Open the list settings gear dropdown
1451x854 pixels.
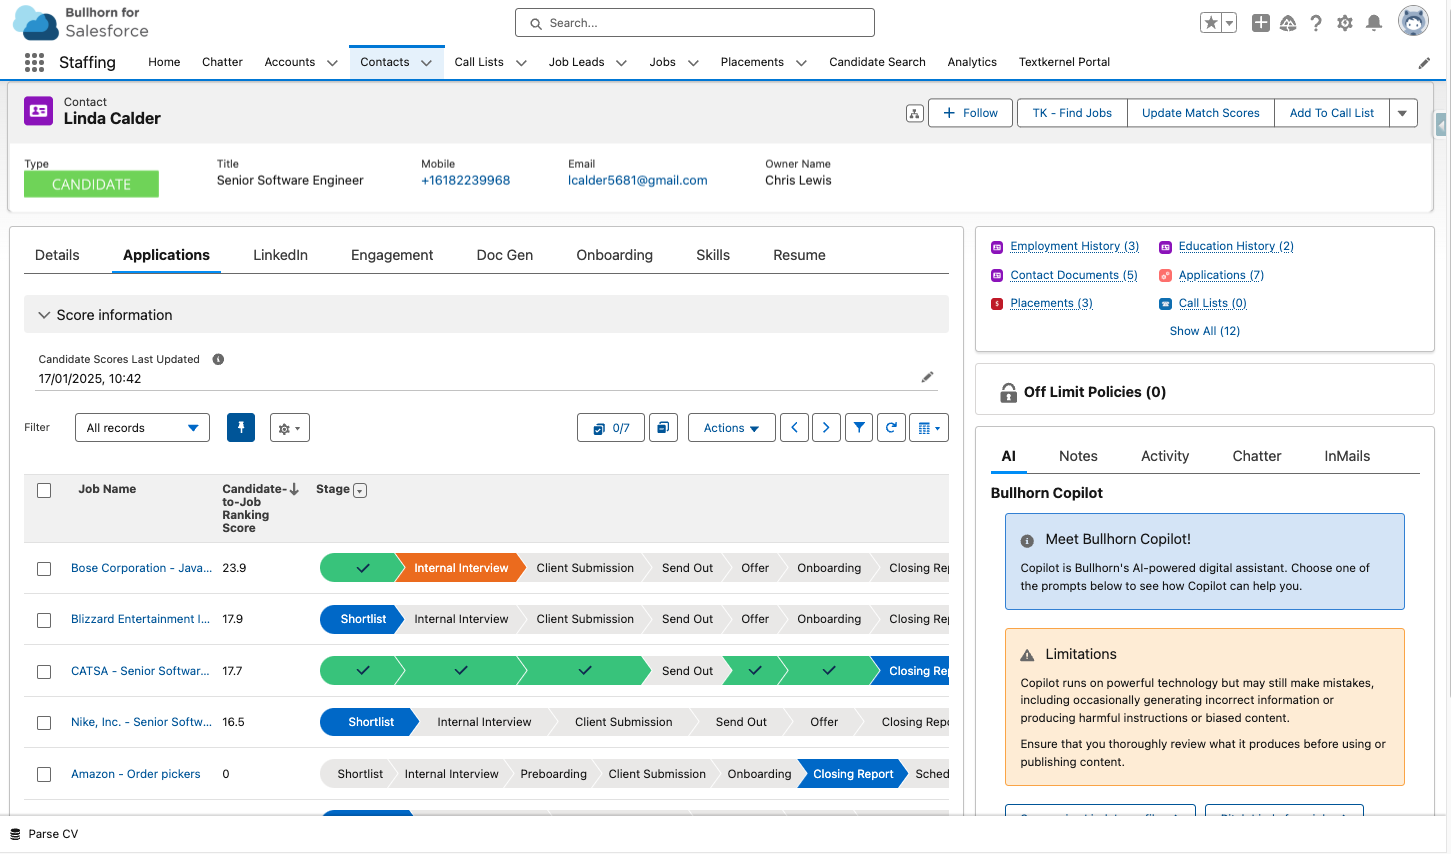click(x=290, y=428)
